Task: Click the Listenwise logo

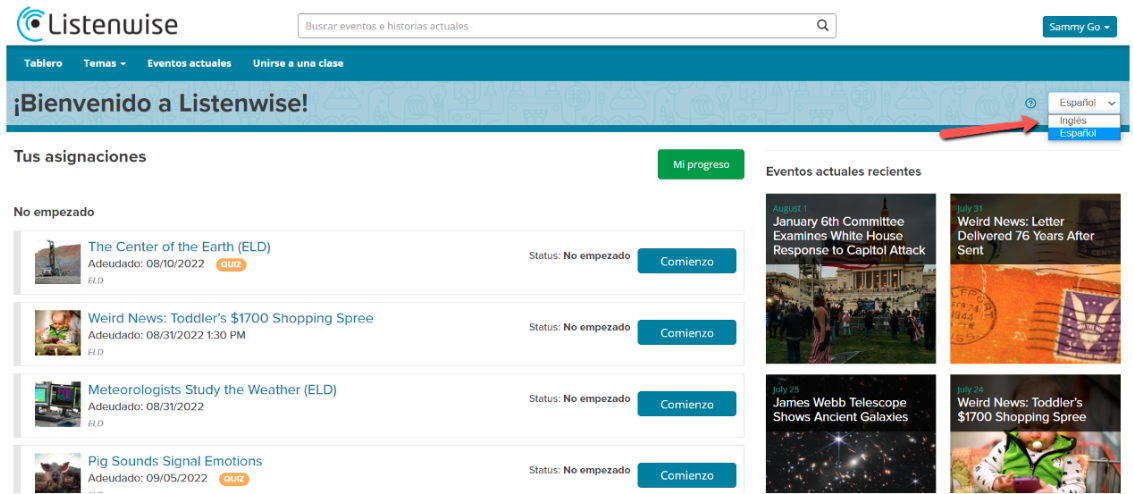Action: (97, 24)
